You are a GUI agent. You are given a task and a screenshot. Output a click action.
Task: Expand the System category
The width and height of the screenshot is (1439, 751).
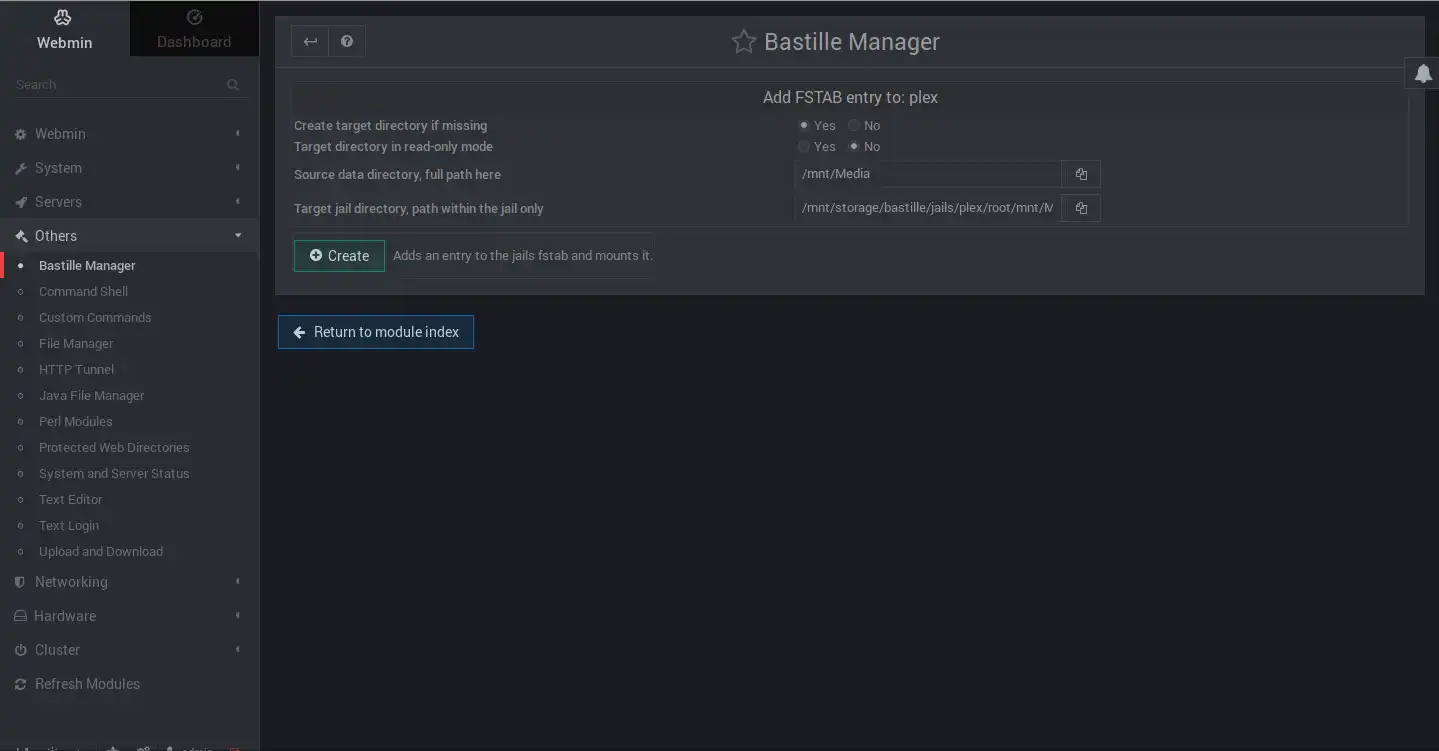[129, 168]
